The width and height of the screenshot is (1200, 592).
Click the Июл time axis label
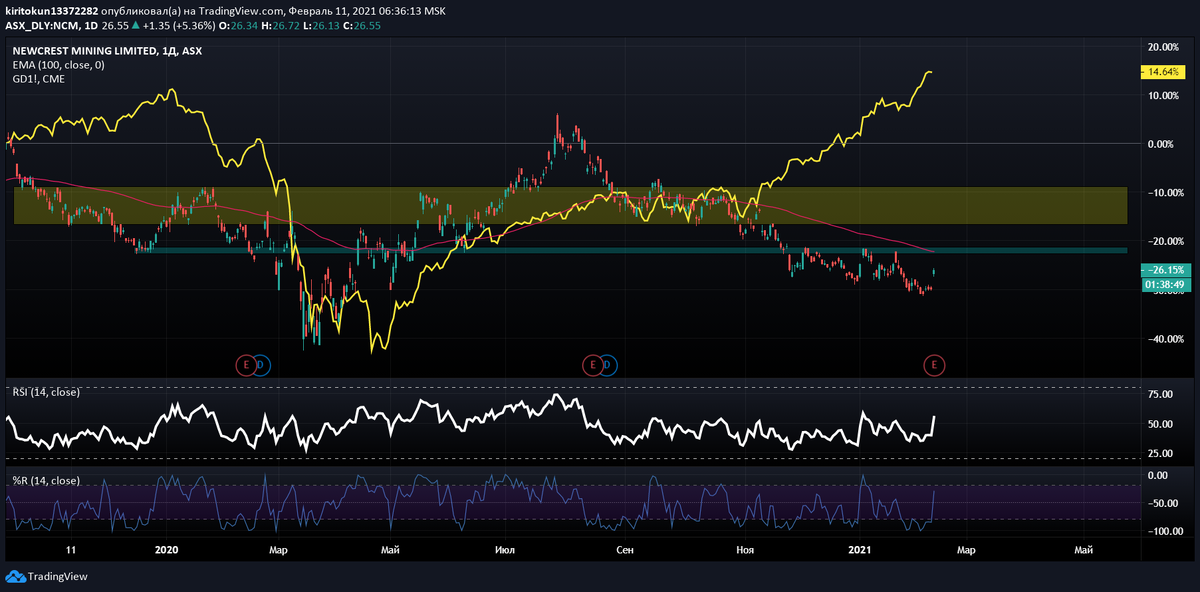coord(505,550)
